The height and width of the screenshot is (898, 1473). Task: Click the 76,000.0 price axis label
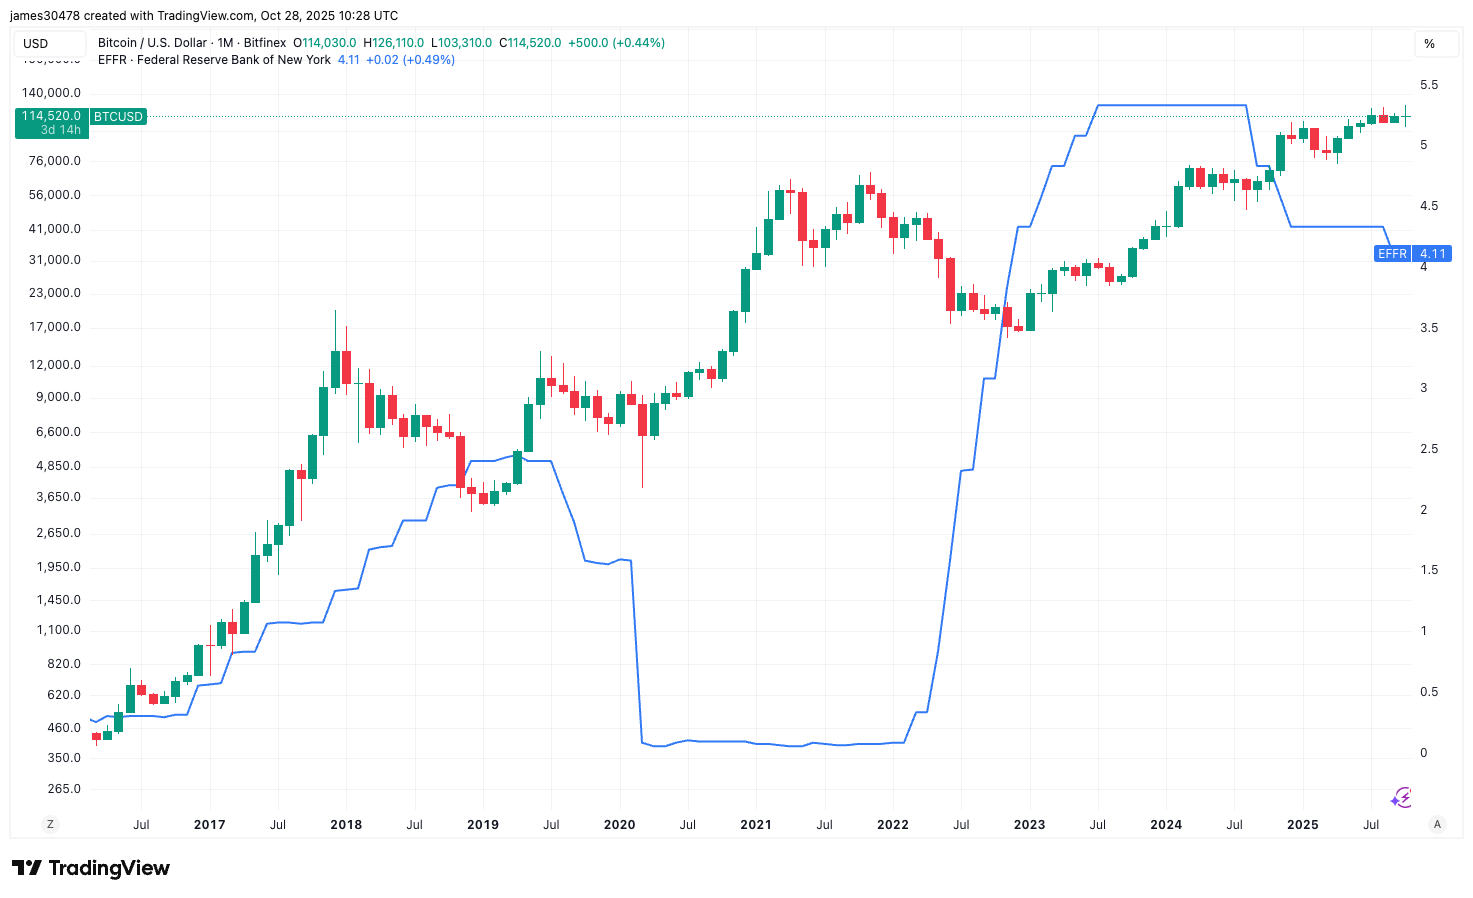pyautogui.click(x=54, y=161)
